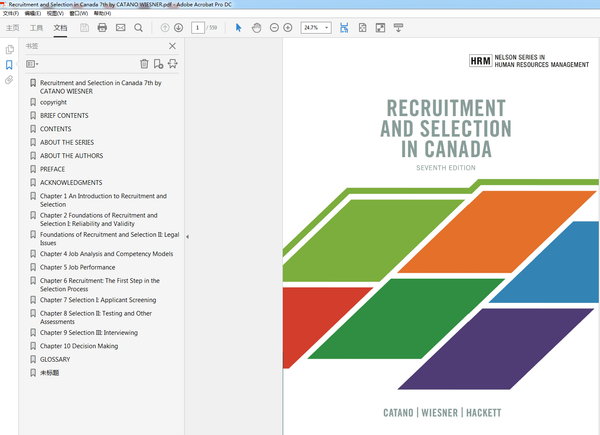Viewport: 600px width, 435px height.
Task: Activate the Hand pan tool
Action: [x=256, y=28]
